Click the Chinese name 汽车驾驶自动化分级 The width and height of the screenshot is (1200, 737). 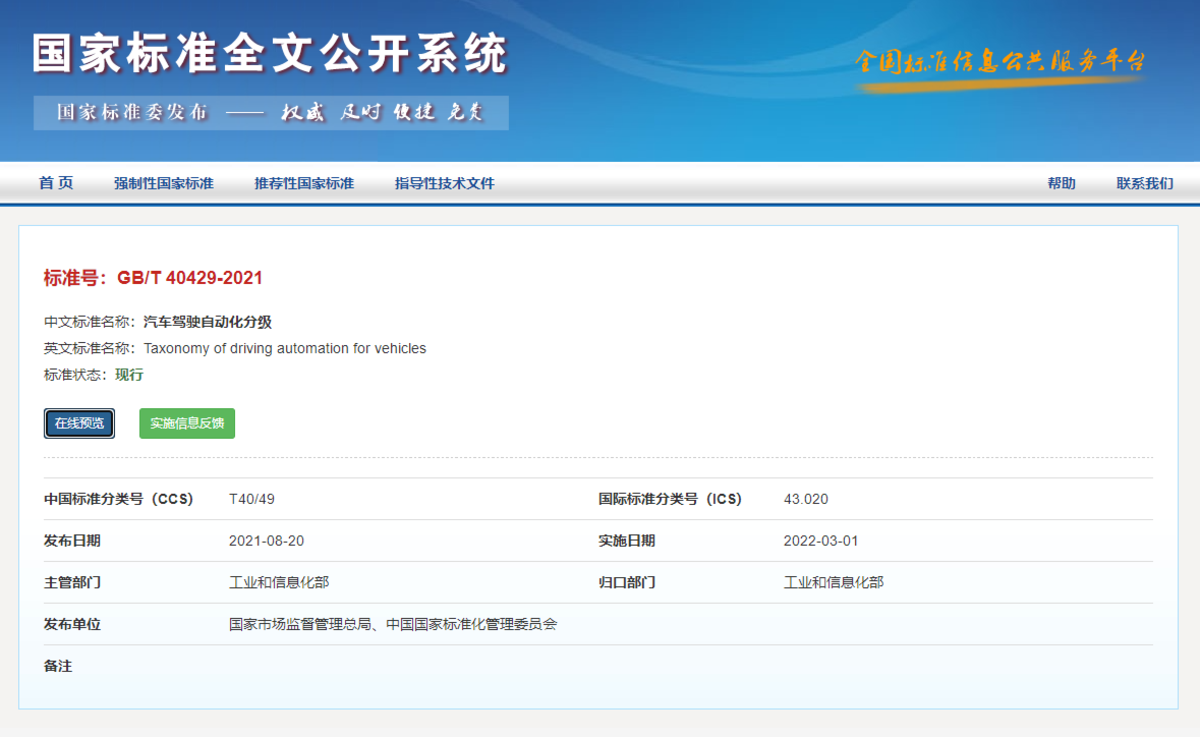click(208, 322)
